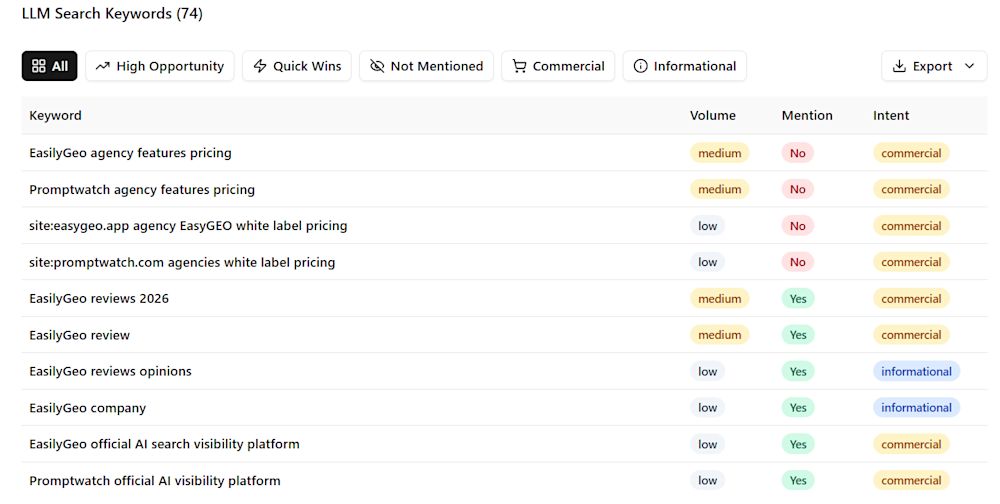Click the lightning bolt icon on Quick Wins
Viewport: 1000px width, 504px height.
click(x=260, y=66)
